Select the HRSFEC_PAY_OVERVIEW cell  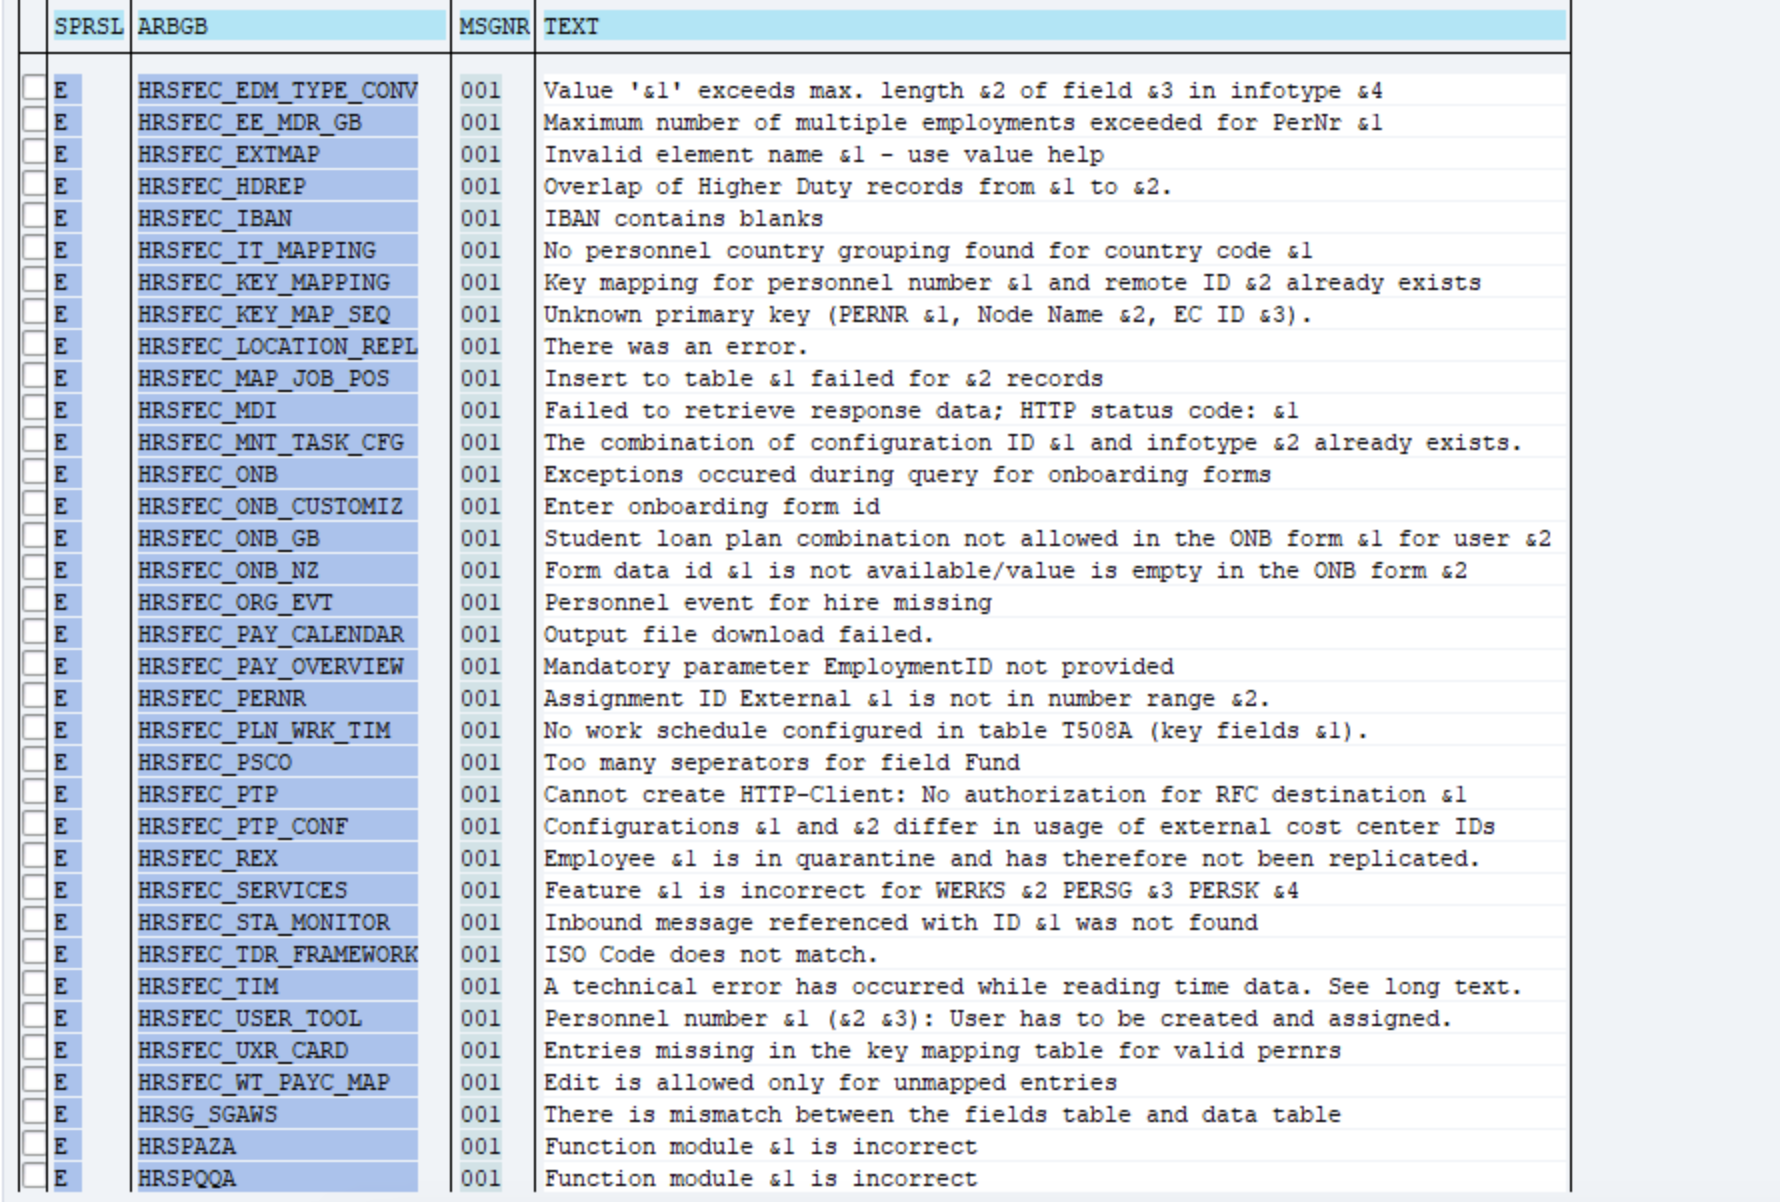click(x=277, y=666)
